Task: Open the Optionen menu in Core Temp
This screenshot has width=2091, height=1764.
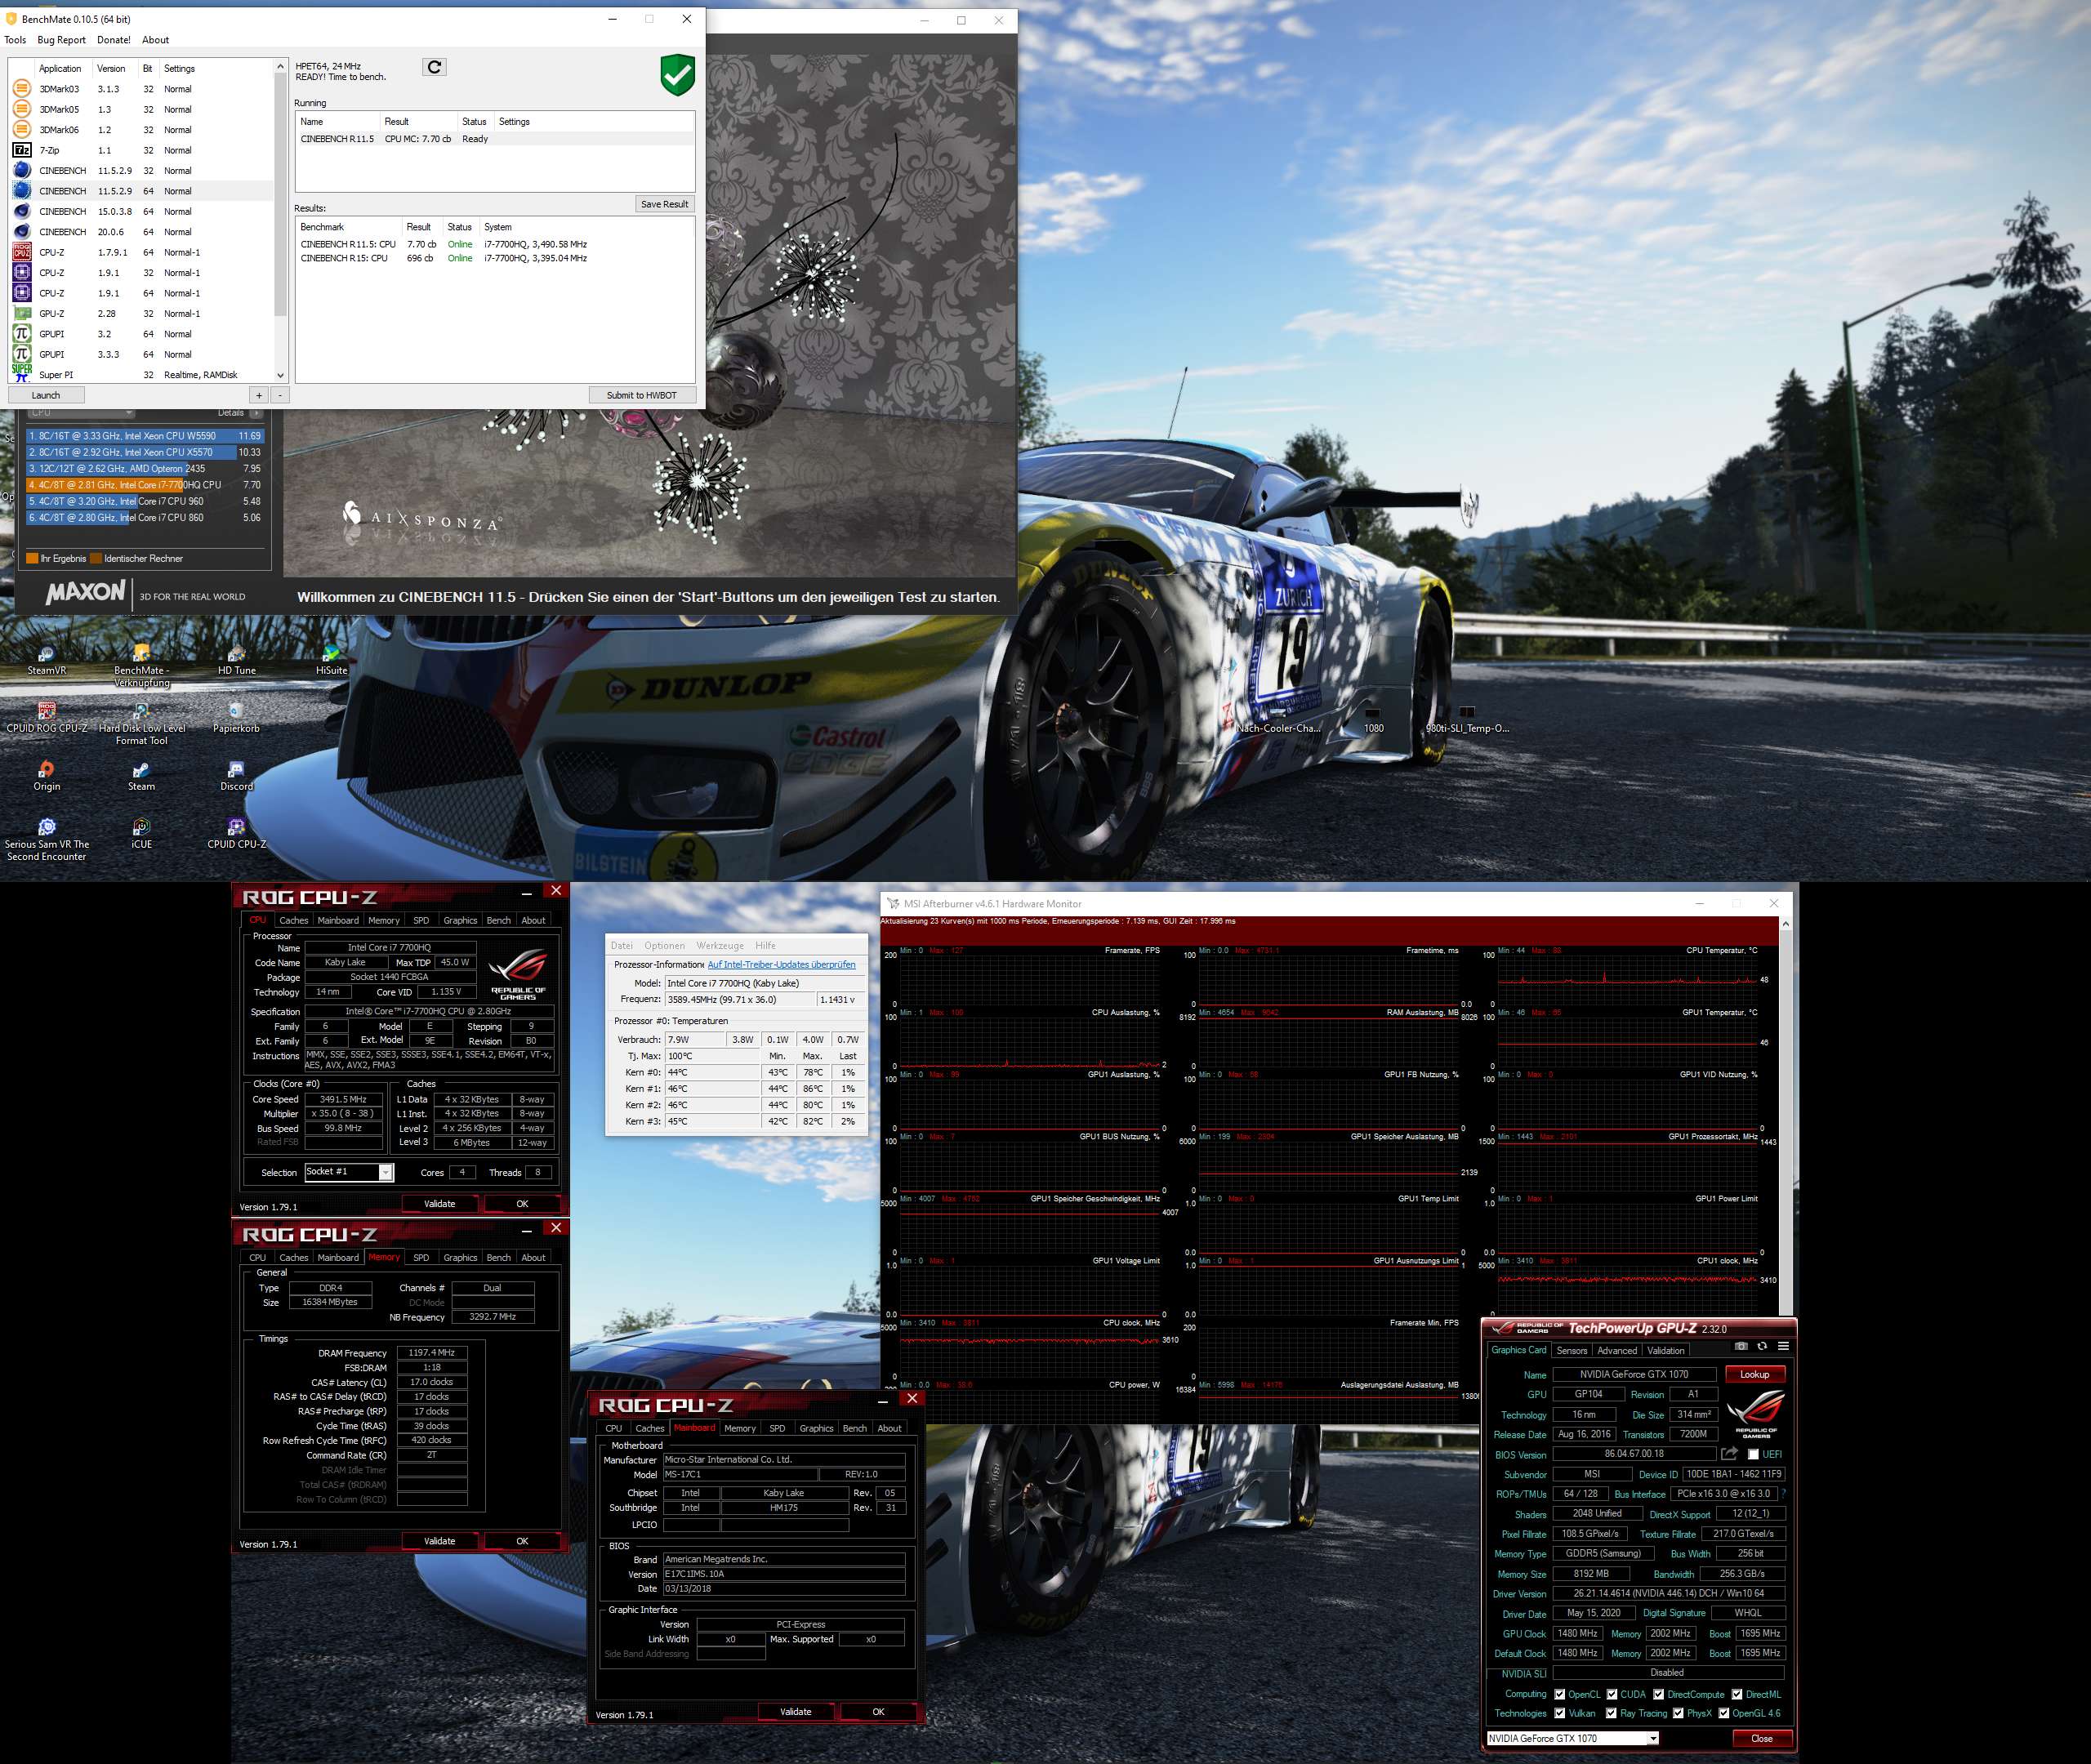Action: click(x=664, y=946)
